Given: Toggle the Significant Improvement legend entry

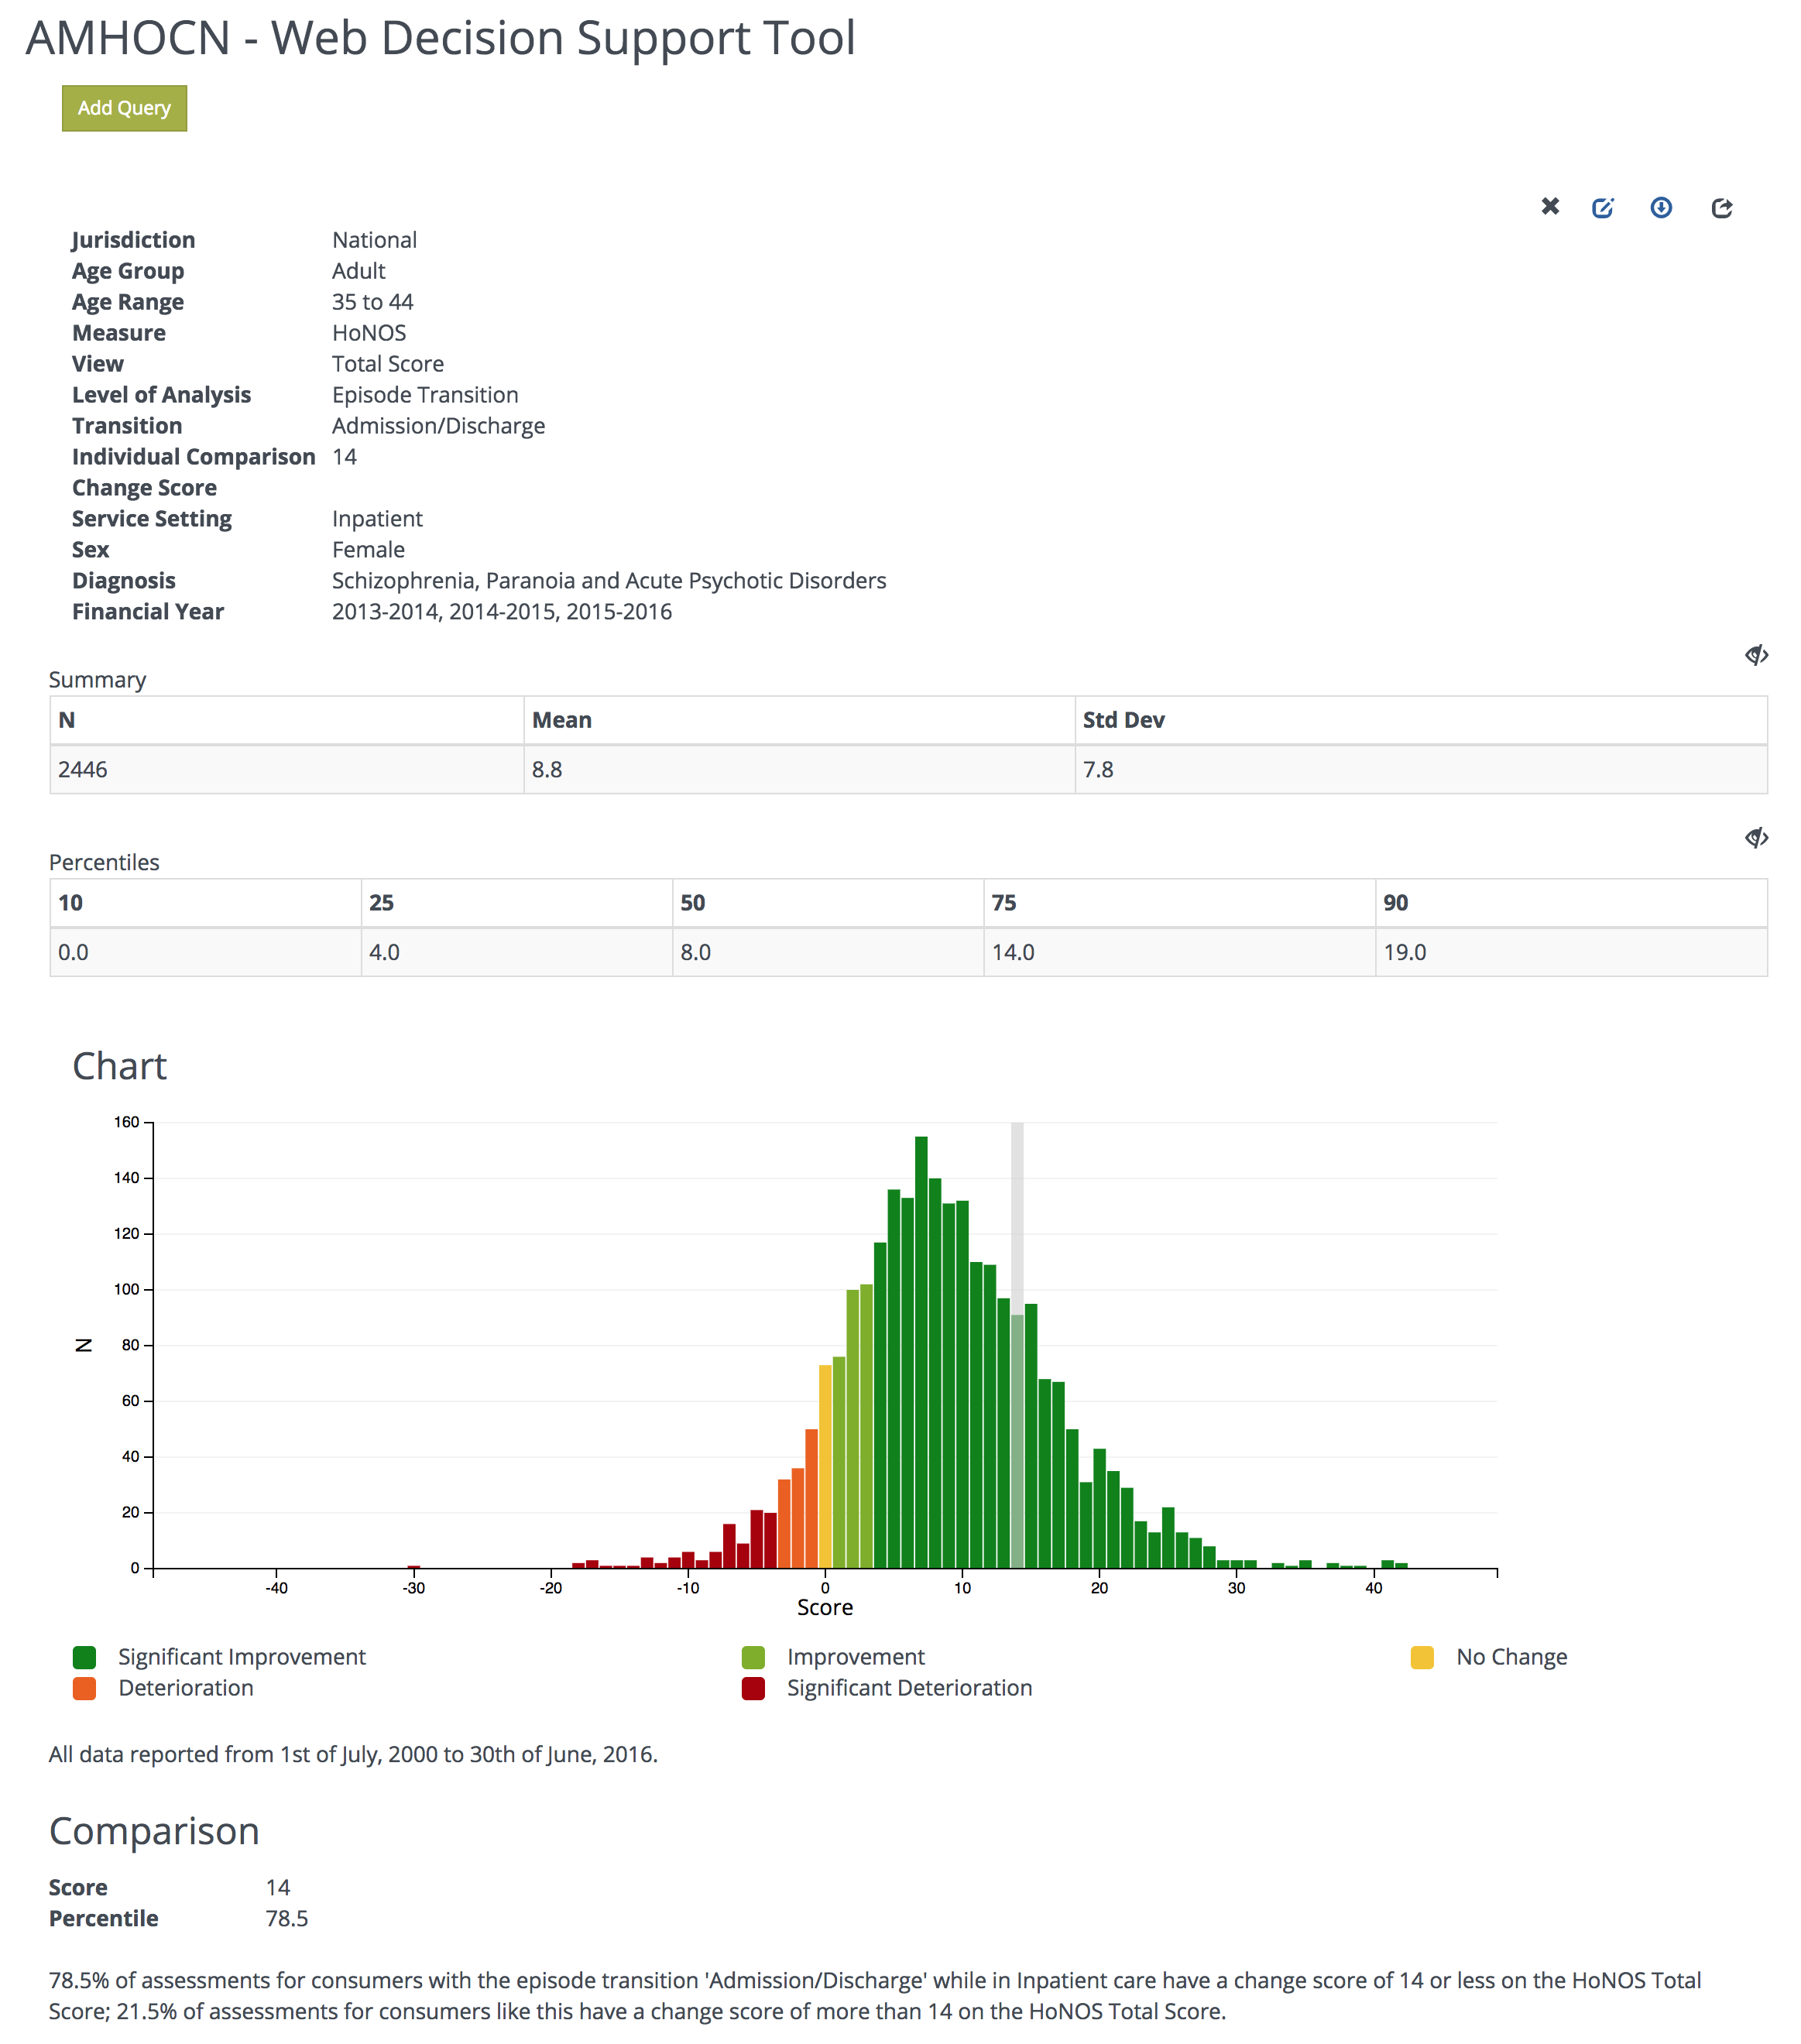Looking at the screenshot, I should click(84, 1657).
